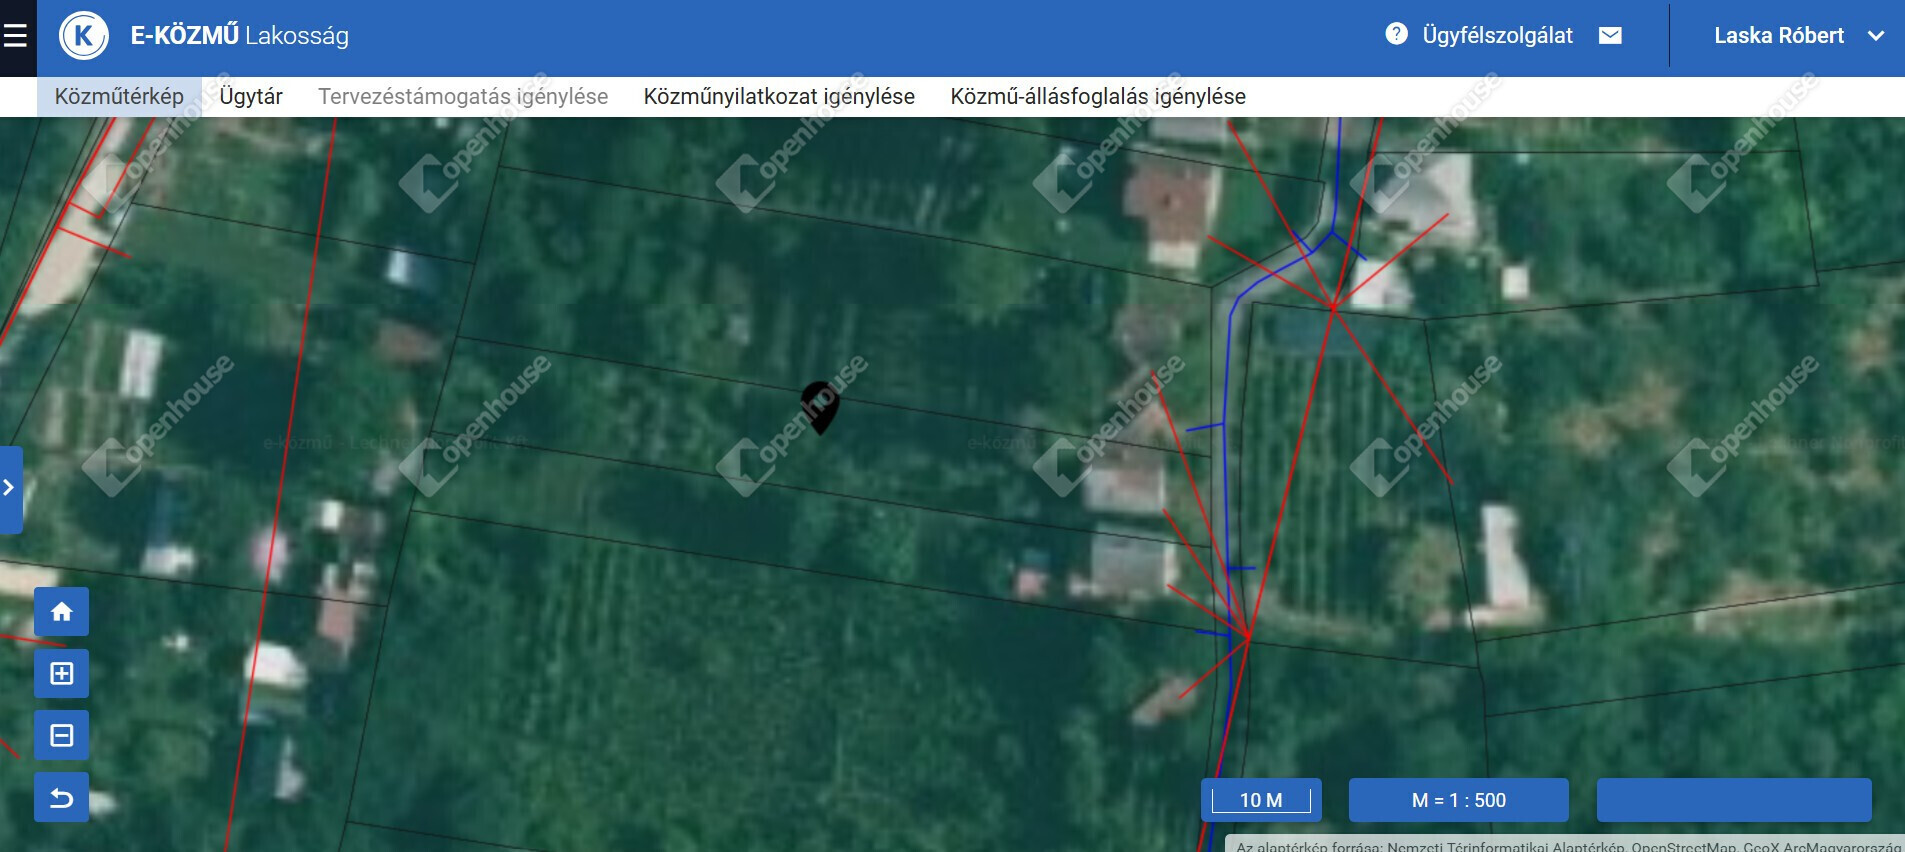Open the mail envelope icon
Viewport: 1905px width, 852px height.
[1610, 36]
